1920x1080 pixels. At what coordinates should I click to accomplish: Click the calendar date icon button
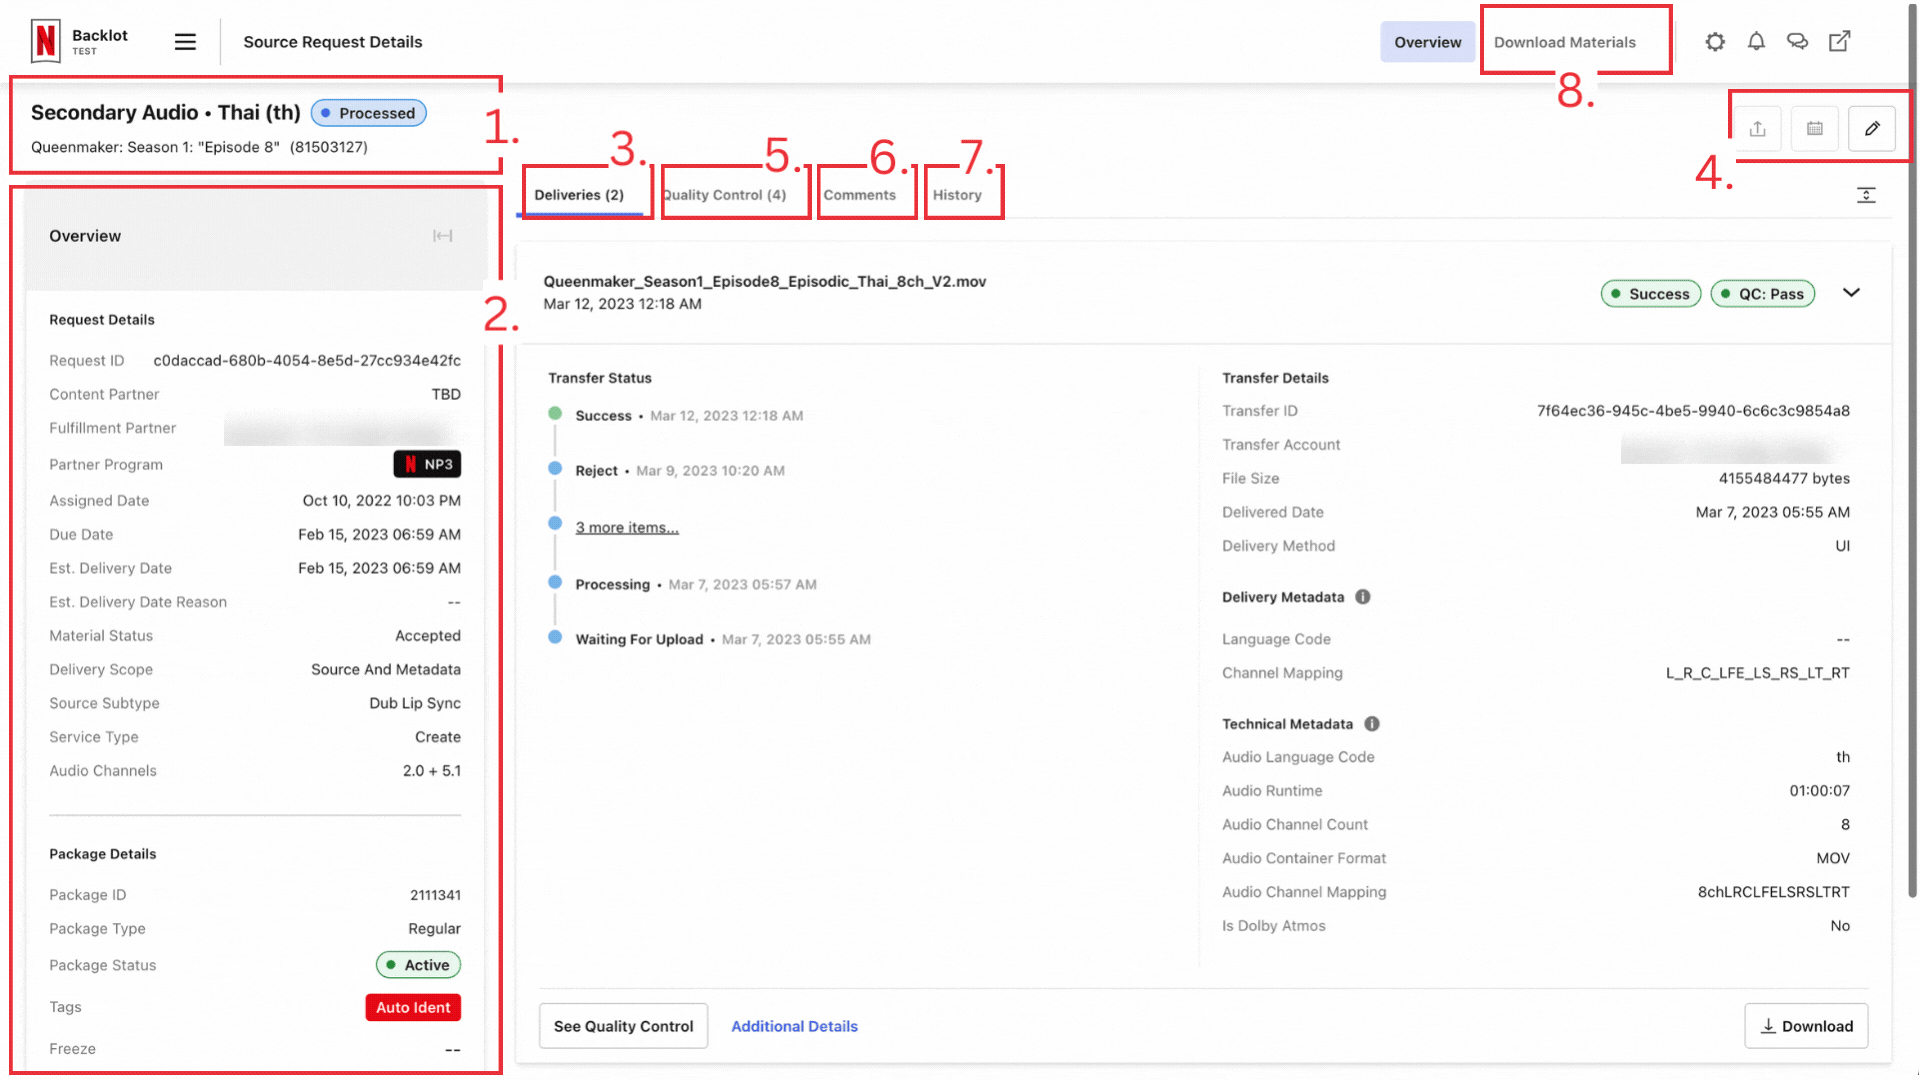coord(1815,129)
